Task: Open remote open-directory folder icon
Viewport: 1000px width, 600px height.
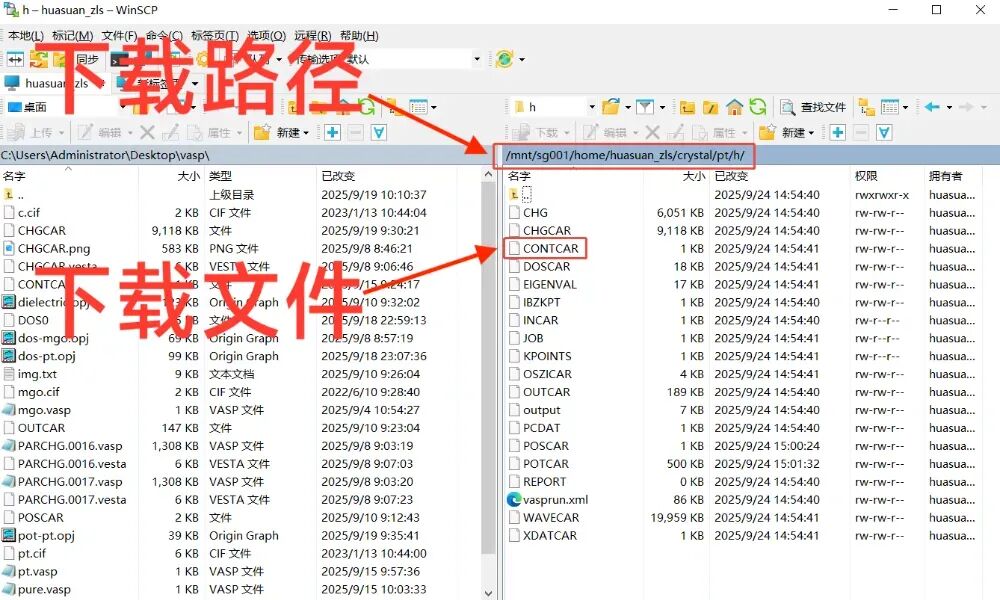Action: click(x=610, y=107)
